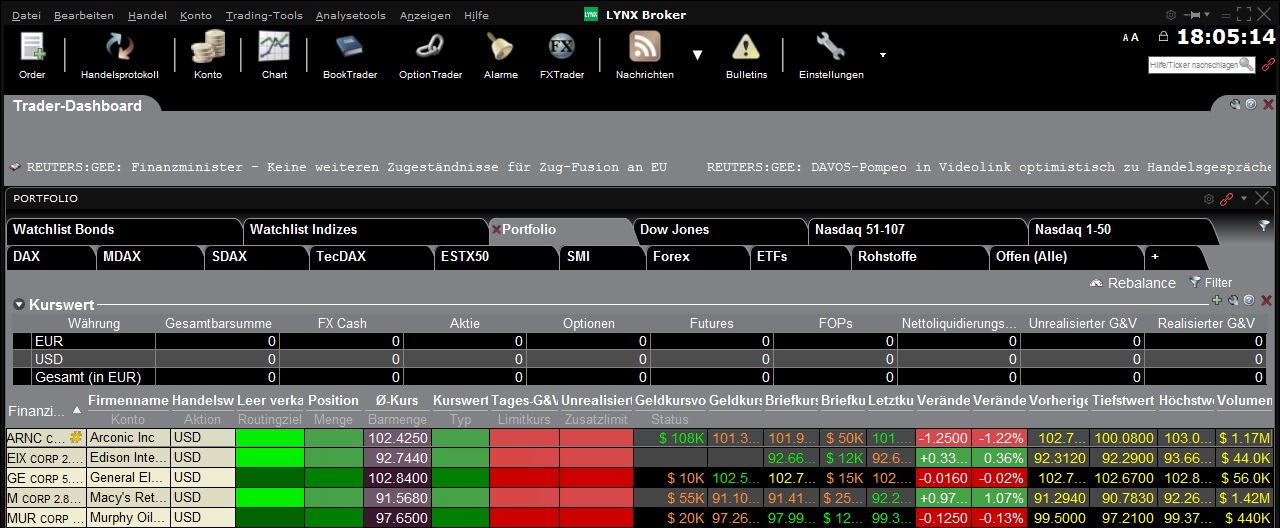Image resolution: width=1280 pixels, height=528 pixels.
Task: Click the Hilfe/Ticker nachschlagen search field
Action: coord(1194,64)
